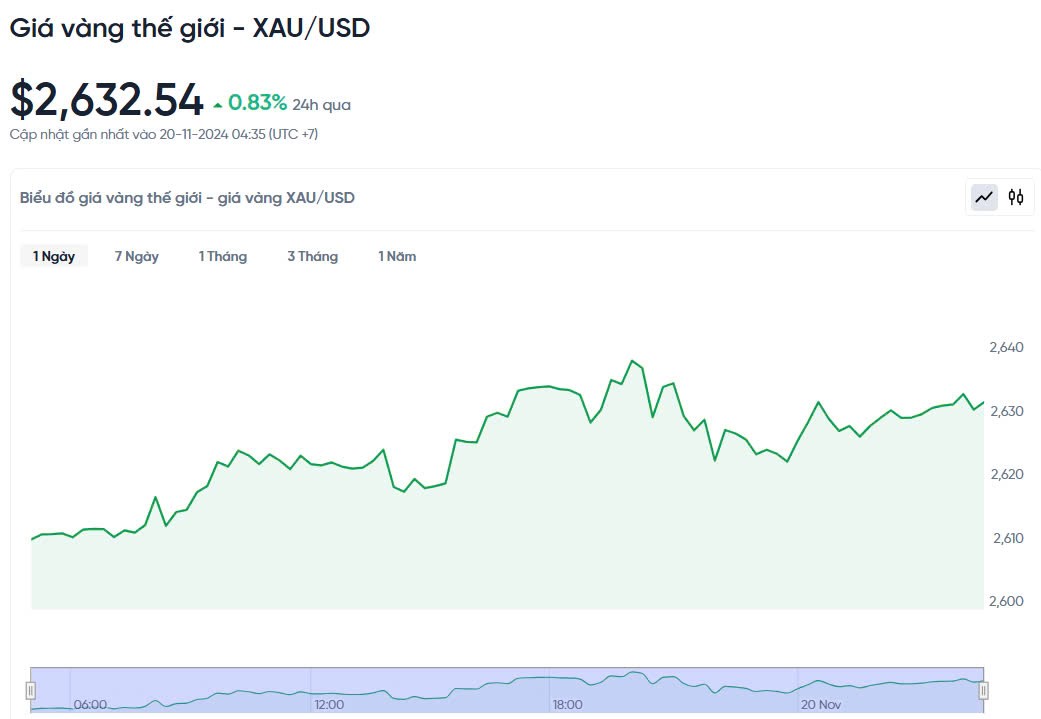
Task: Click the 20 Nov mark in navigator
Action: point(820,704)
